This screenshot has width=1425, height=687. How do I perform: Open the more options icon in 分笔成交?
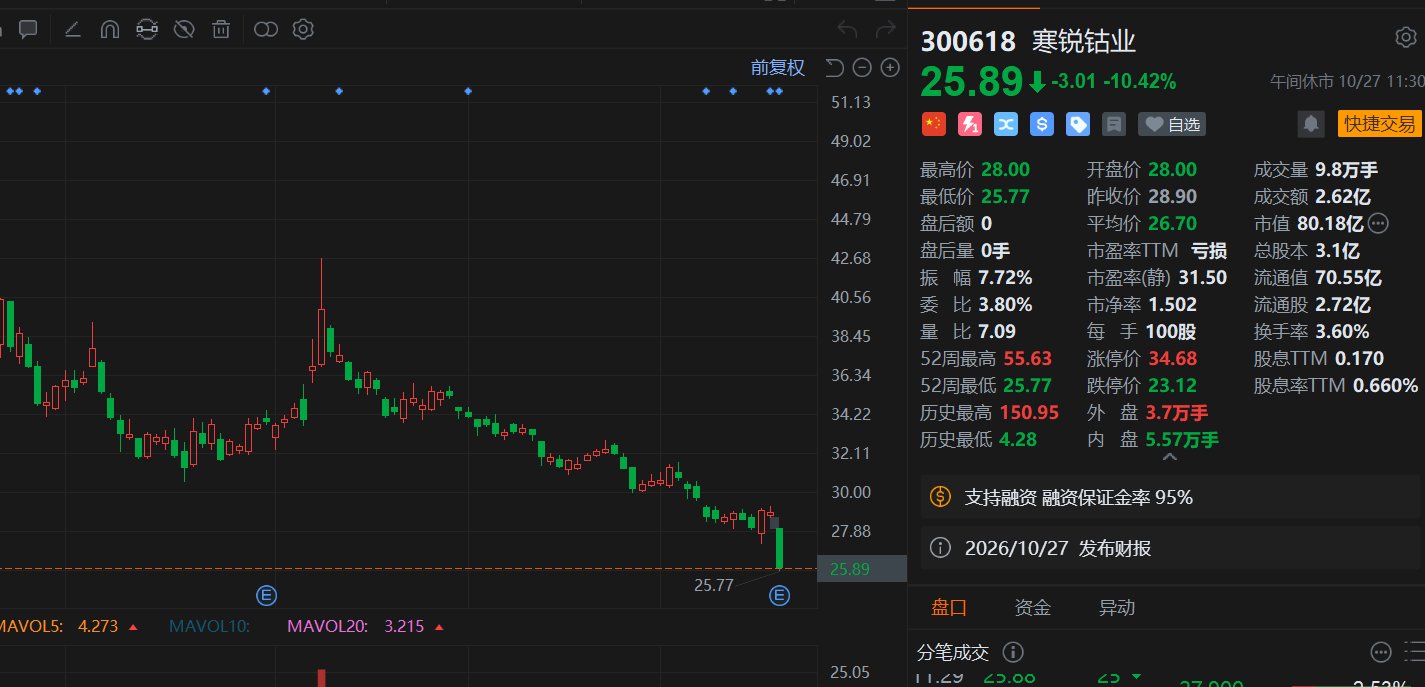(x=1381, y=653)
